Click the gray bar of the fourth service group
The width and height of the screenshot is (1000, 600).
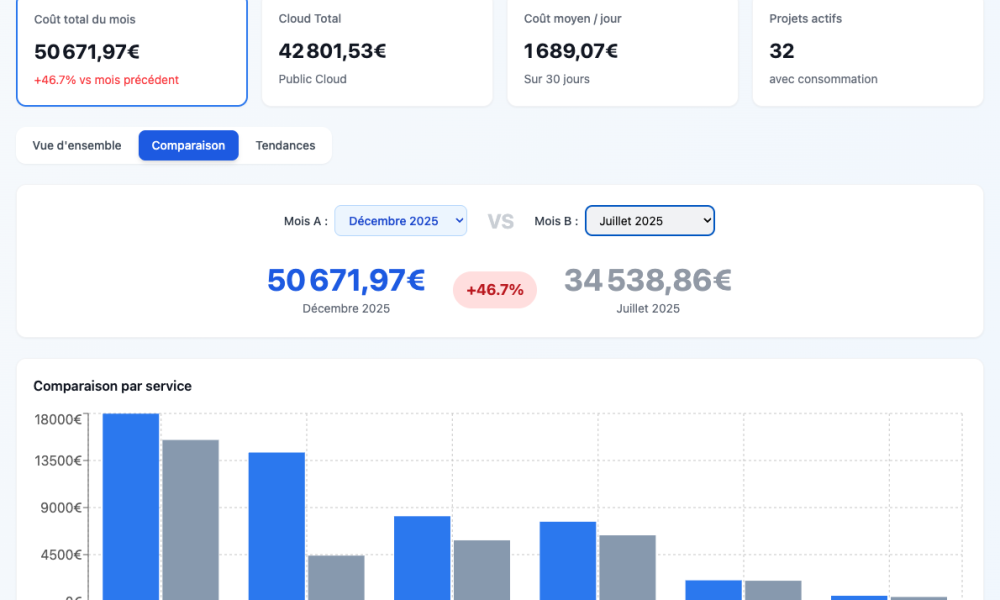(627, 566)
